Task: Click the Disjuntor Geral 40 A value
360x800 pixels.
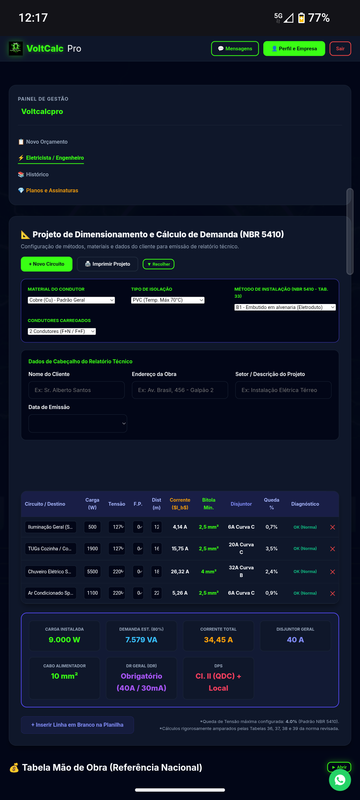Action: point(295,640)
